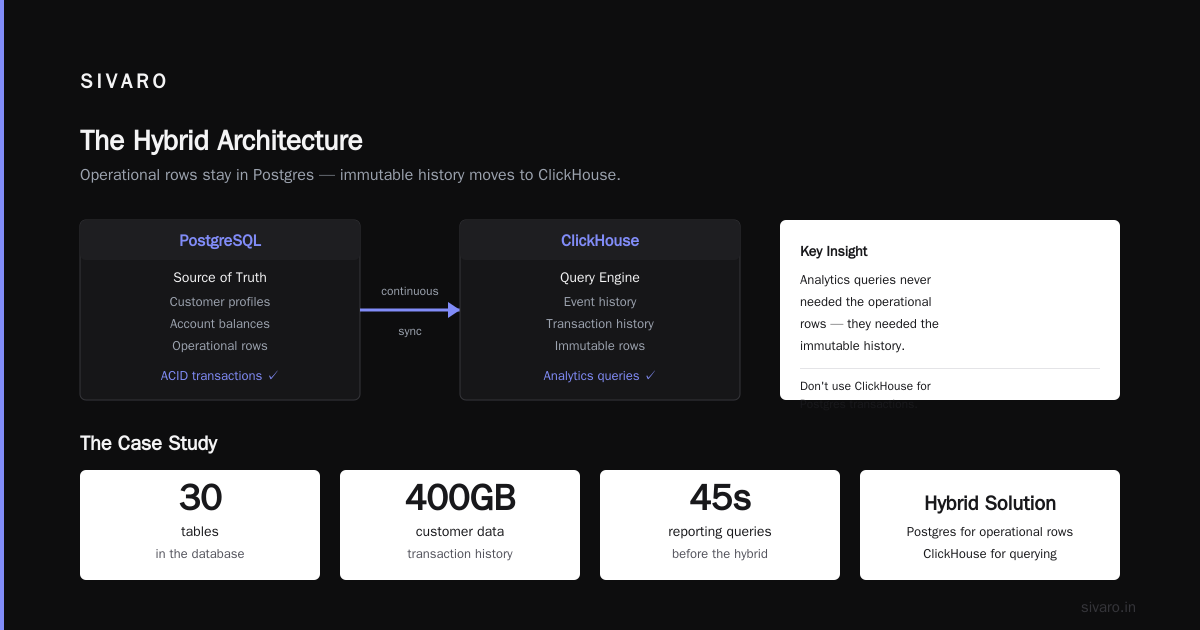Click 'ClickHouse for querying' line
The image size is (1200, 630).
click(990, 554)
